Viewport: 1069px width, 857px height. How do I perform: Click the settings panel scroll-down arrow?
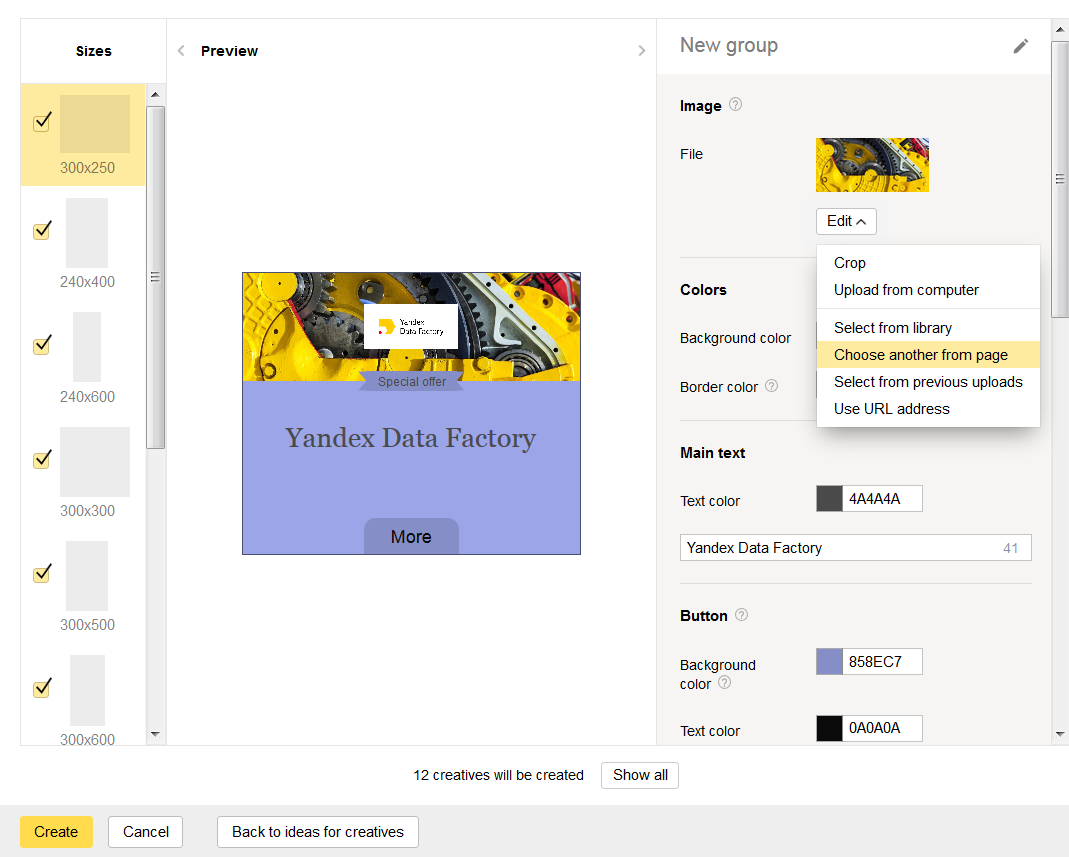[x=1060, y=734]
